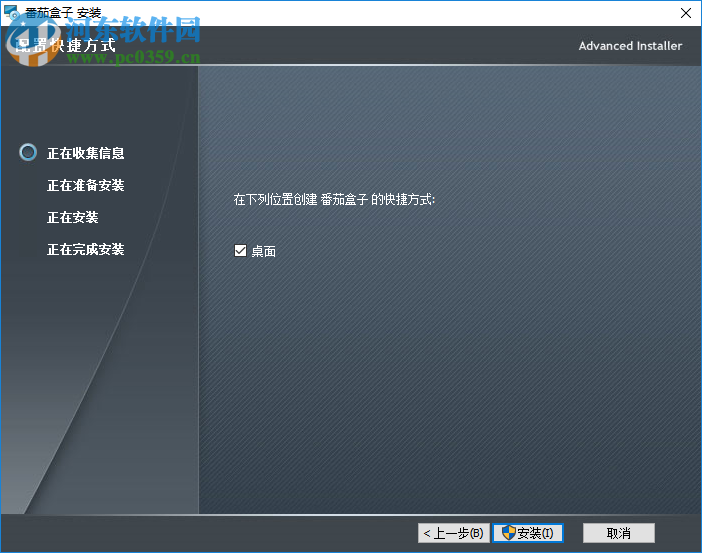Cancel setup with the 取消 button
This screenshot has height=553, width=702.
(x=619, y=533)
